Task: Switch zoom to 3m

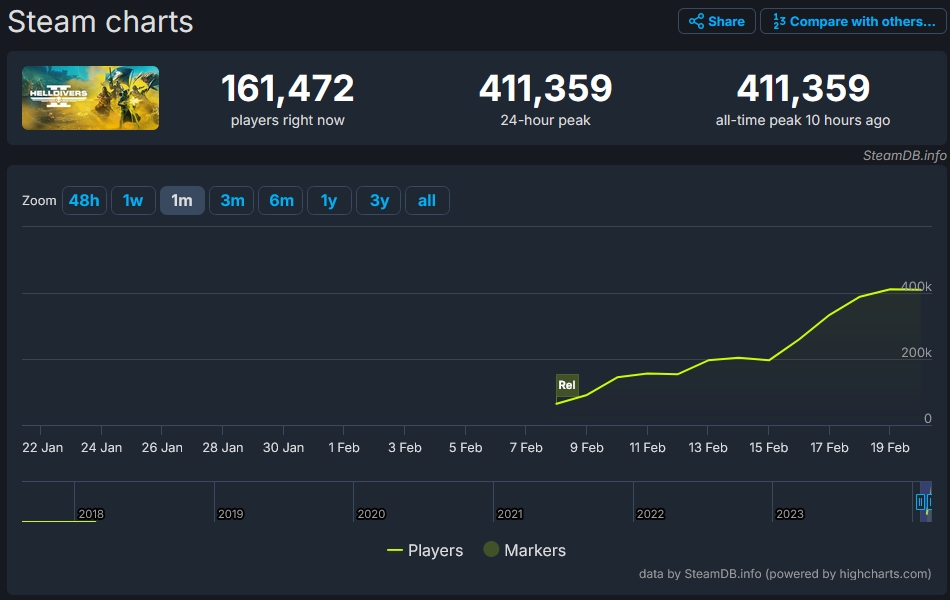Action: 231,201
